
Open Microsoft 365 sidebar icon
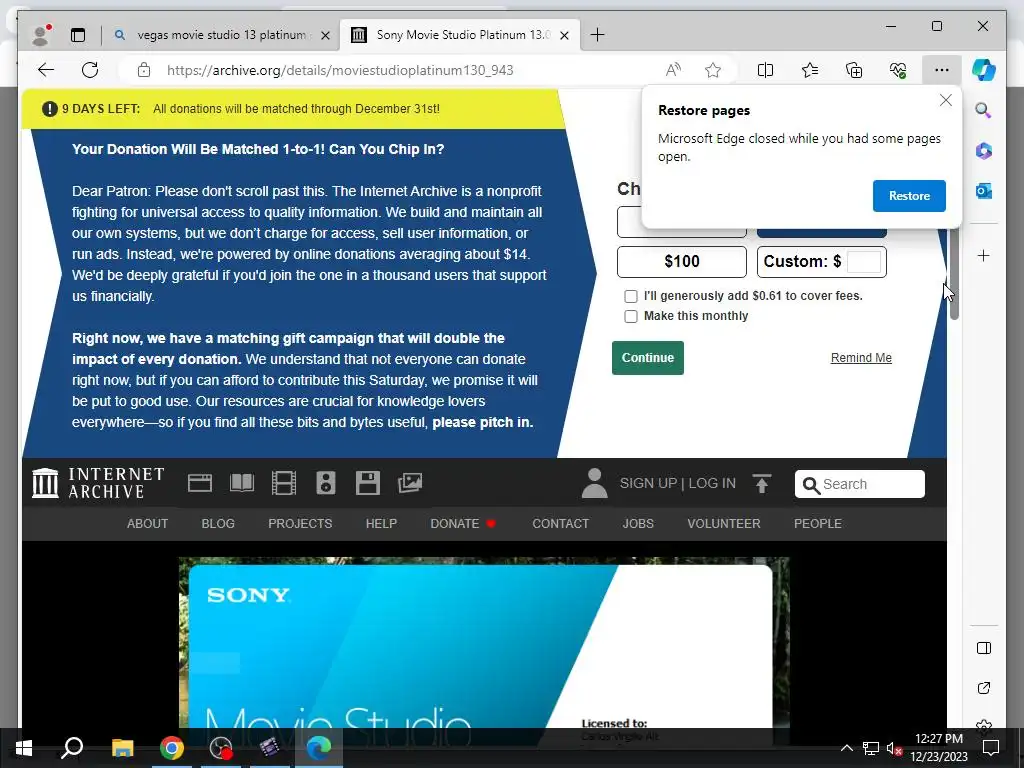pyautogui.click(x=984, y=151)
